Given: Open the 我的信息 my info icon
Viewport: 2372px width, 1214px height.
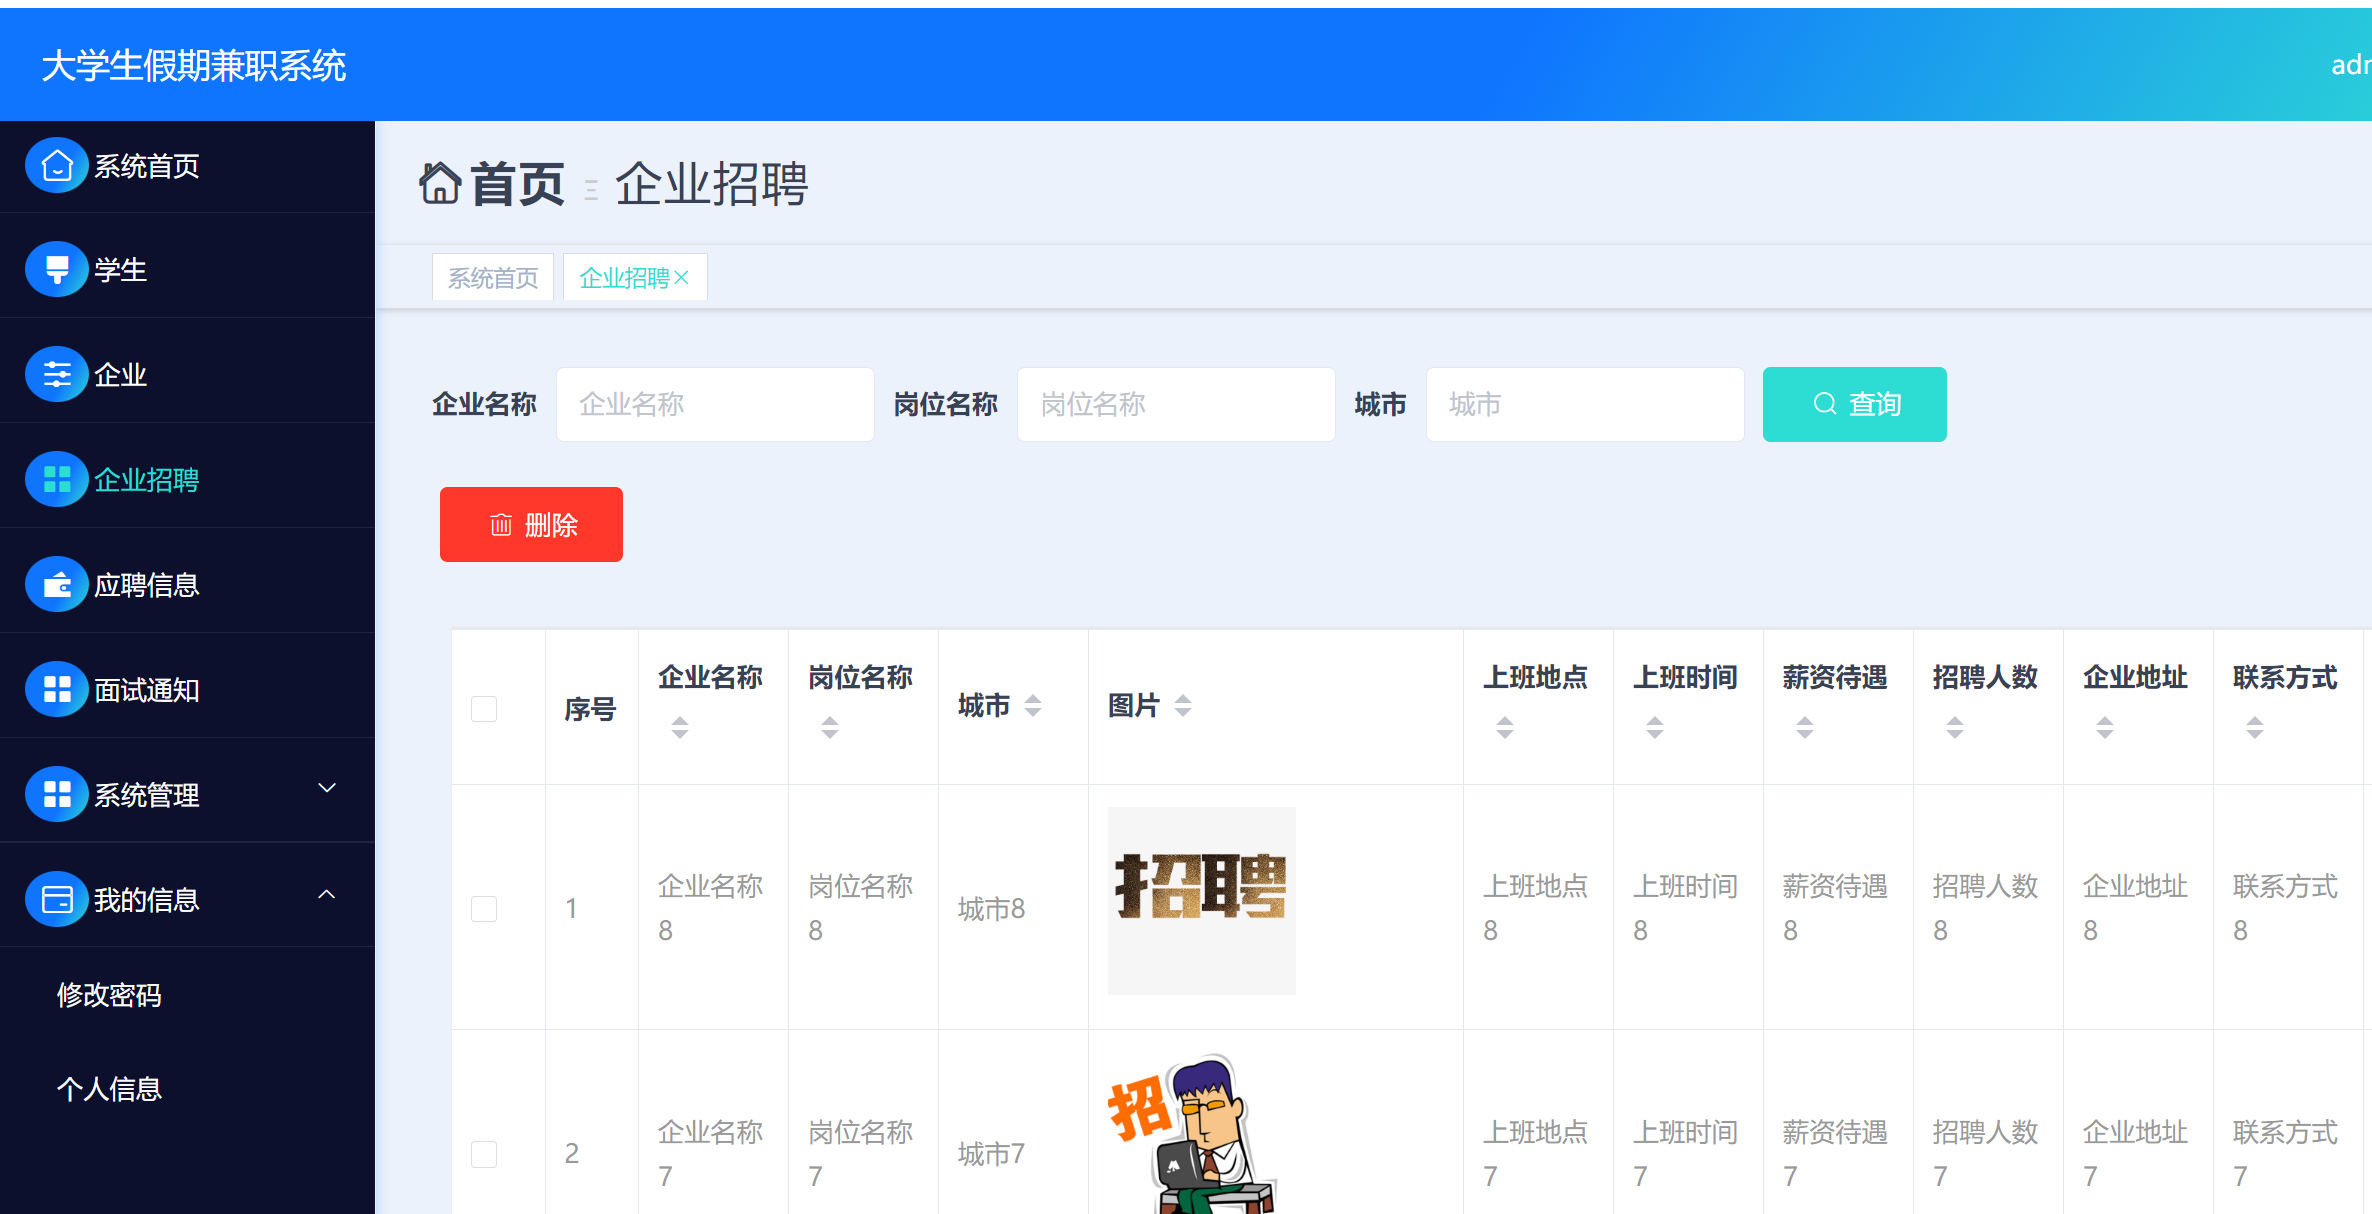Looking at the screenshot, I should [x=57, y=899].
